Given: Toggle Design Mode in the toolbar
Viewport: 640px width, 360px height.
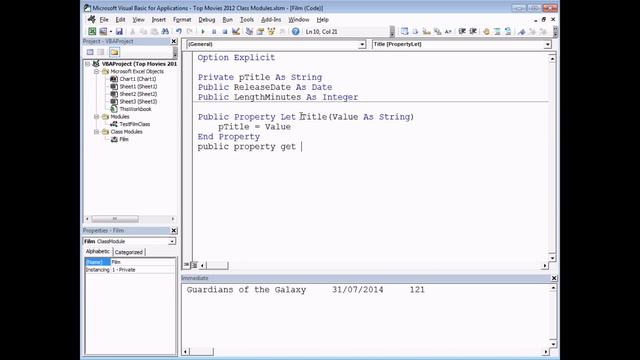Looking at the screenshot, I should coord(236,31).
